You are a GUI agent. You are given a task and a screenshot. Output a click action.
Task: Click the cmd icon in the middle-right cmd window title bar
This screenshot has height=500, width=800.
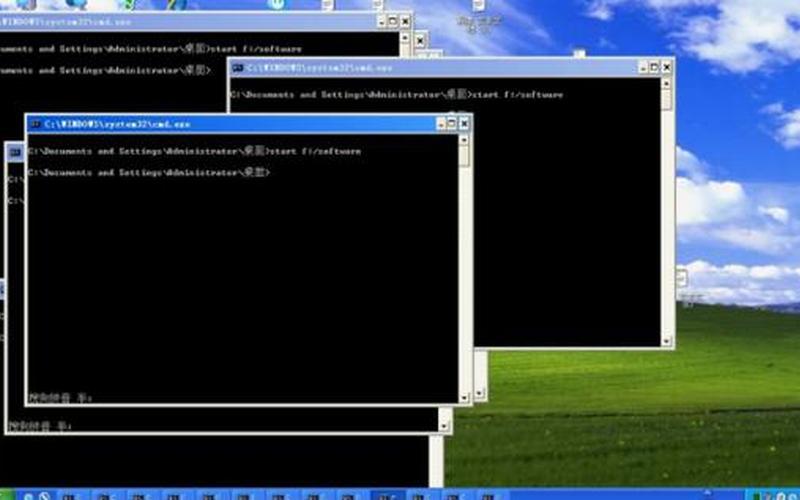237,68
